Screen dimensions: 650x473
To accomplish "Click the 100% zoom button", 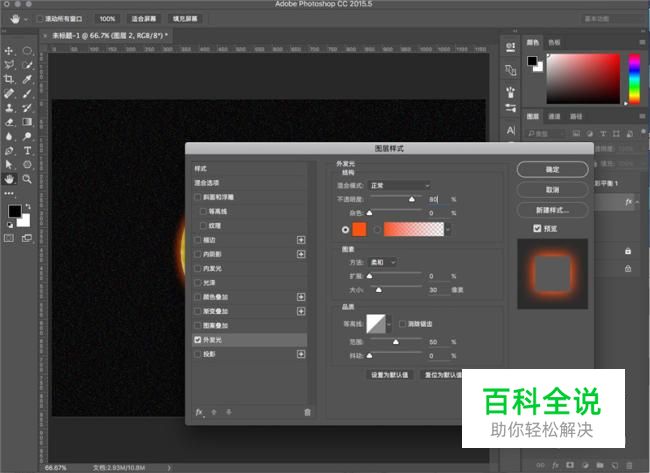I will tap(107, 19).
